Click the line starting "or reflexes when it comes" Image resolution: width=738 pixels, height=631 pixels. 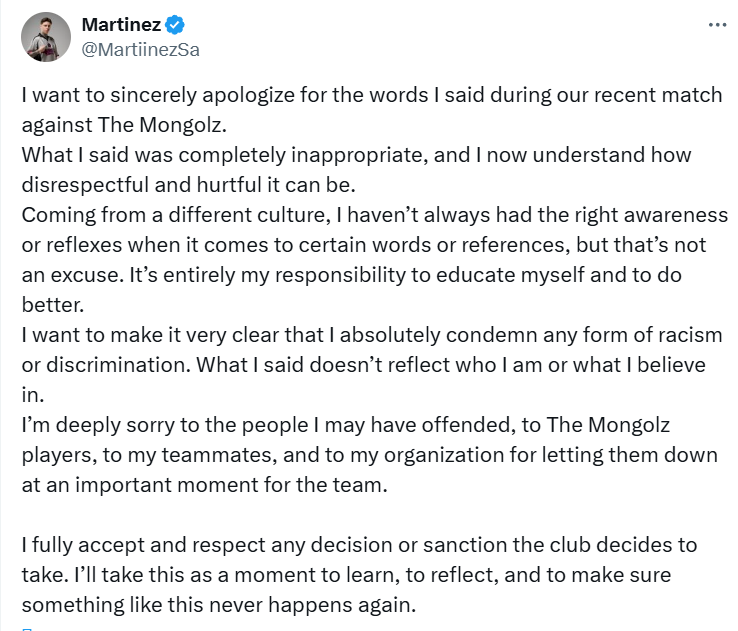[x=364, y=246]
